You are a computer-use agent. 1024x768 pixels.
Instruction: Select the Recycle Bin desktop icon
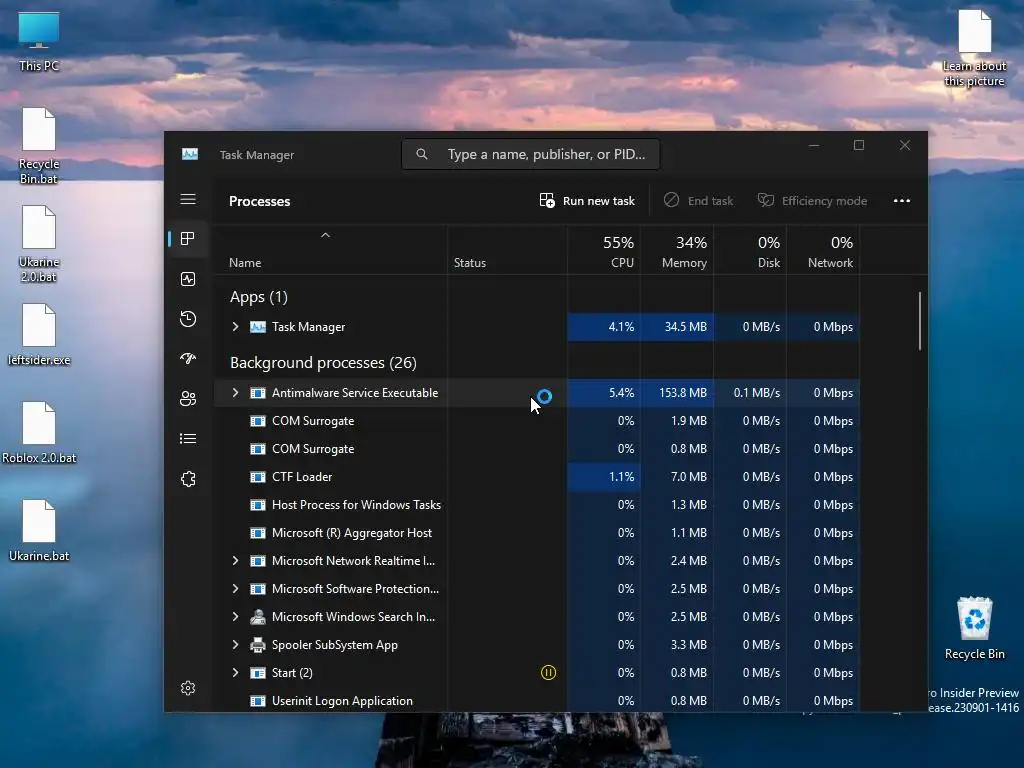click(x=974, y=628)
